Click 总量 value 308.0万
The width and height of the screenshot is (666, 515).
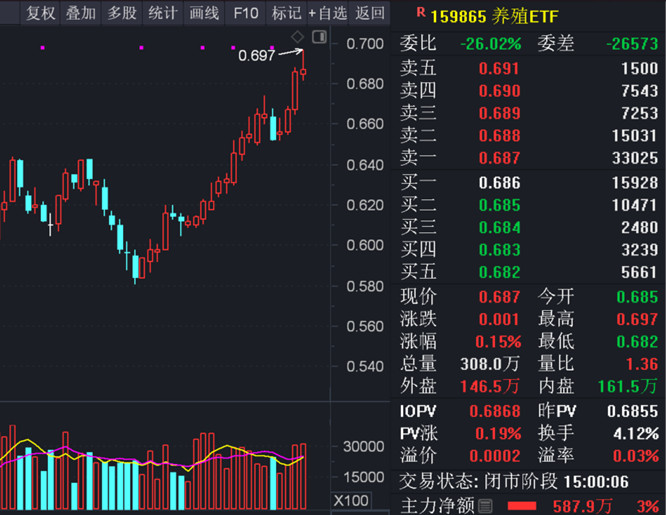[x=490, y=364]
